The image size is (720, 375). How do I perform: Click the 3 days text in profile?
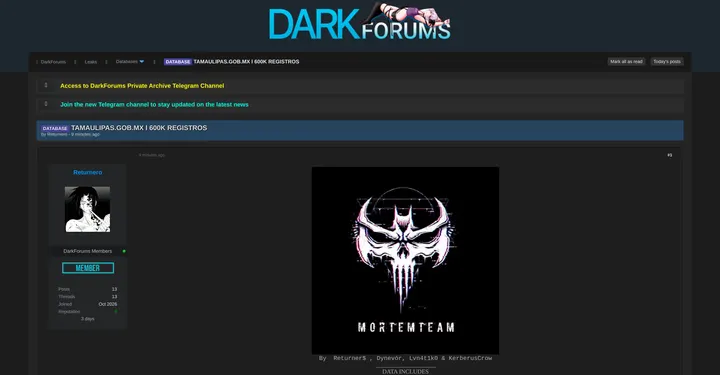88,319
